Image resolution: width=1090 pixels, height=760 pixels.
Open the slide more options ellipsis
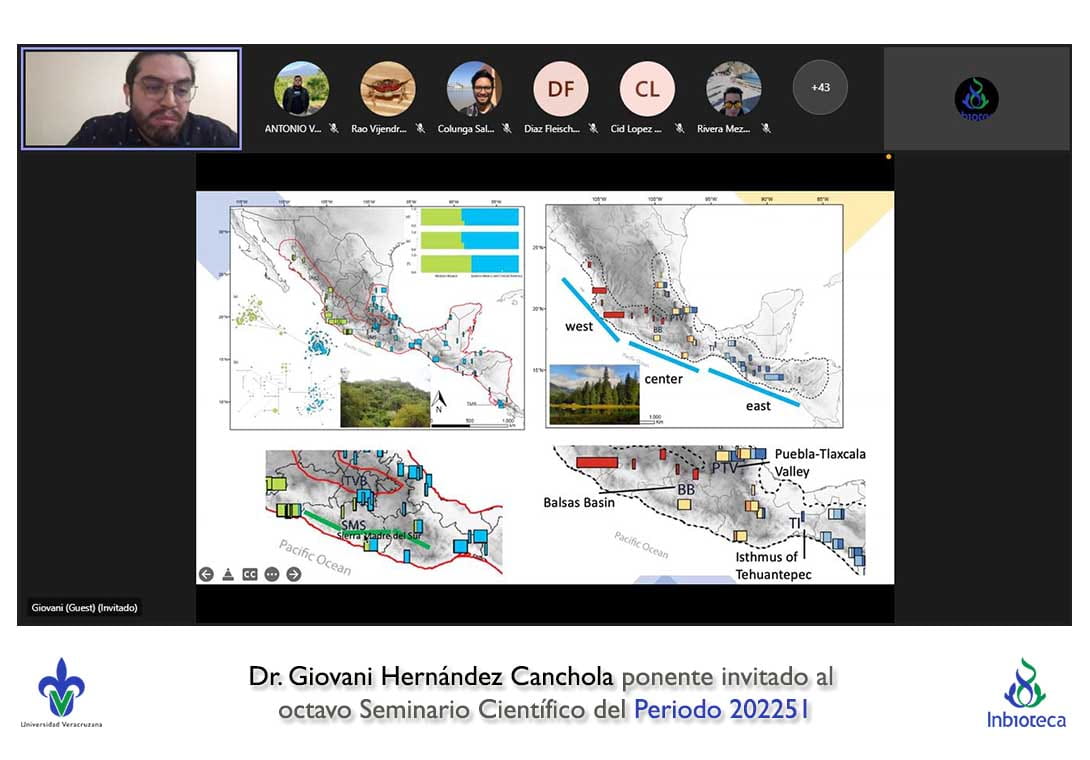(272, 574)
